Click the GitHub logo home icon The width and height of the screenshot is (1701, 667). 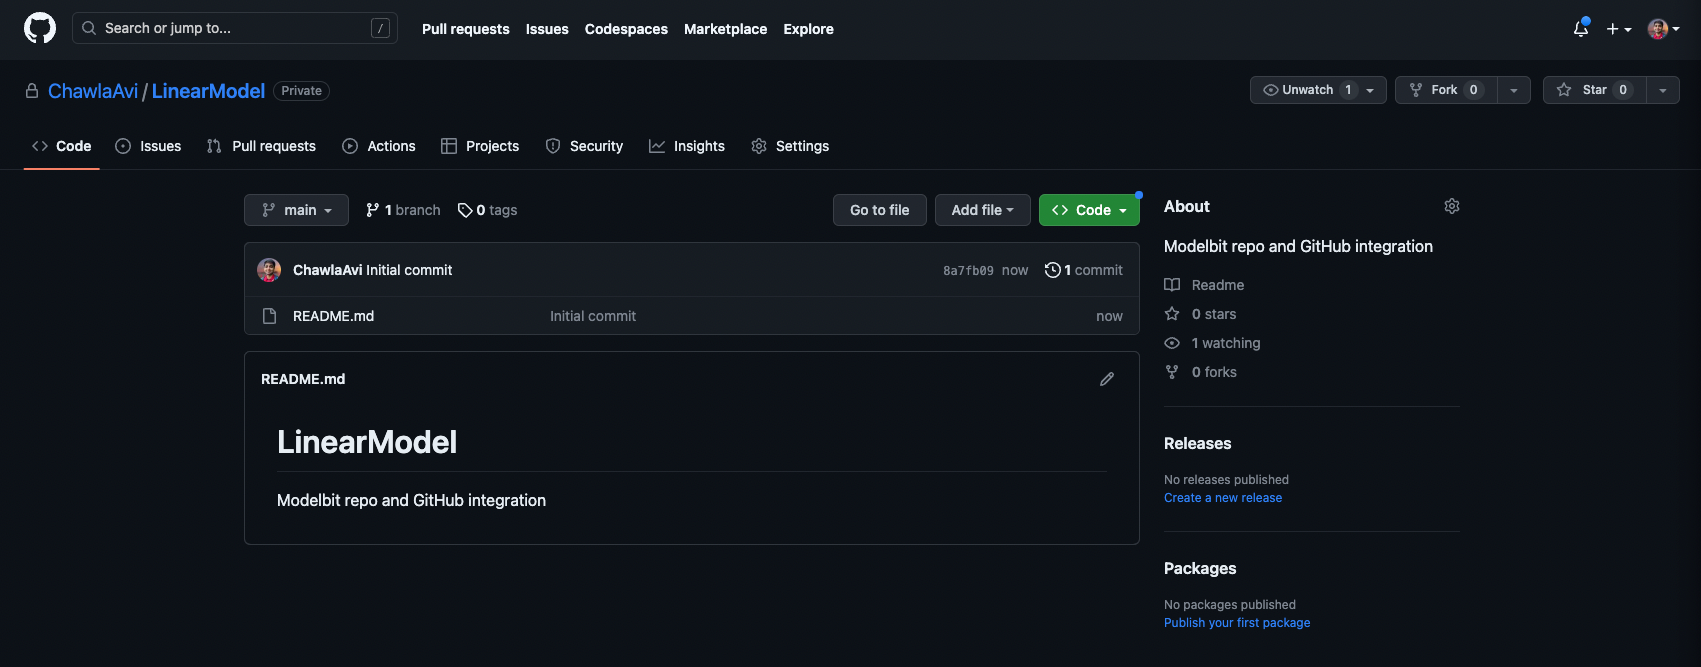[x=40, y=28]
